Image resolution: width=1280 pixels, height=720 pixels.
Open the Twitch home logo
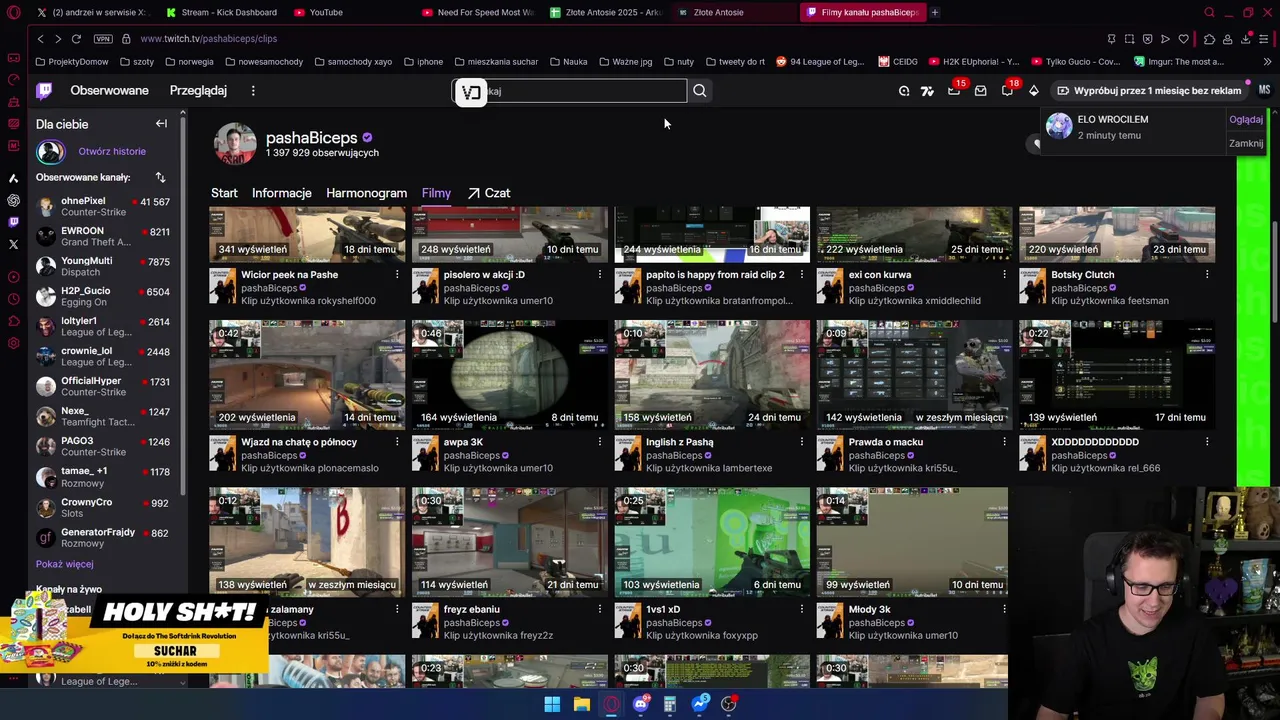point(44,91)
